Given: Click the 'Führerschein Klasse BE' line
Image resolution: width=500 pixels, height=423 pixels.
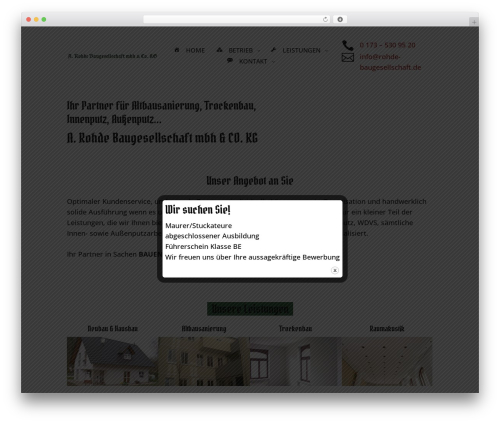Looking at the screenshot, I should (203, 247).
